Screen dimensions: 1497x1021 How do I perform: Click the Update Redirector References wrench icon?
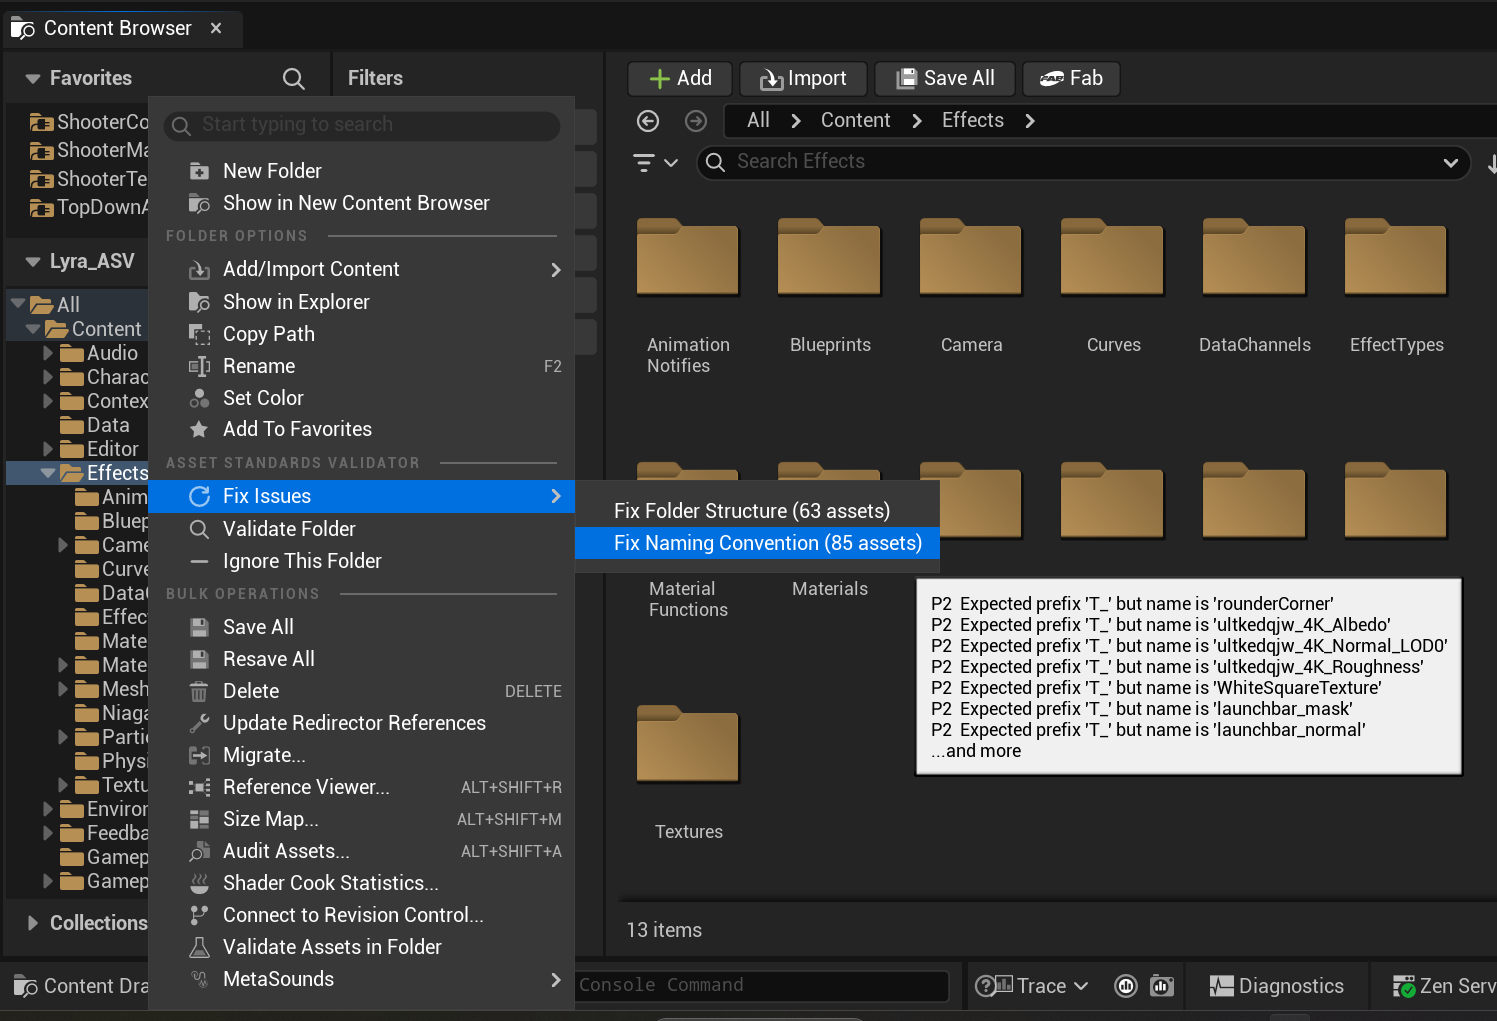coord(199,723)
